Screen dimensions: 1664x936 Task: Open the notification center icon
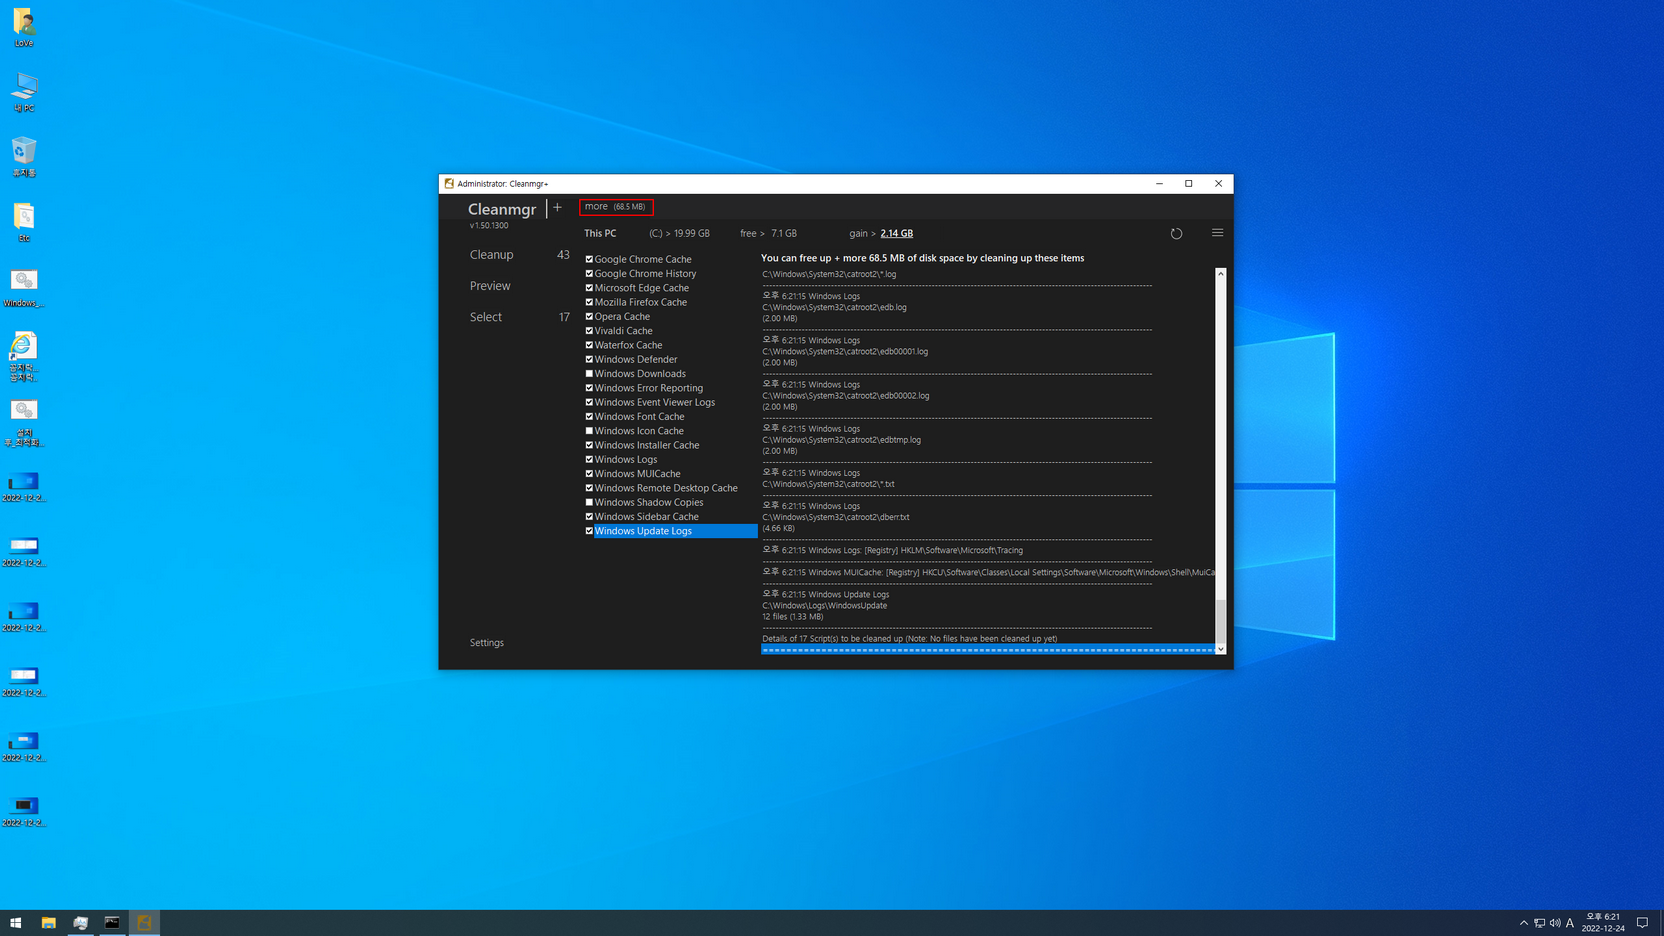[1642, 923]
